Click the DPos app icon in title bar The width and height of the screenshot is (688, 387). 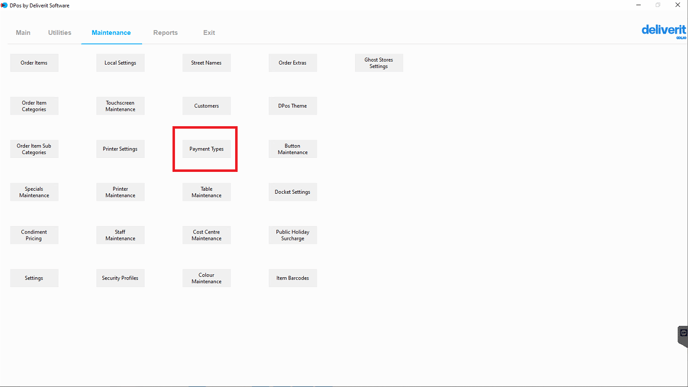pos(4,5)
